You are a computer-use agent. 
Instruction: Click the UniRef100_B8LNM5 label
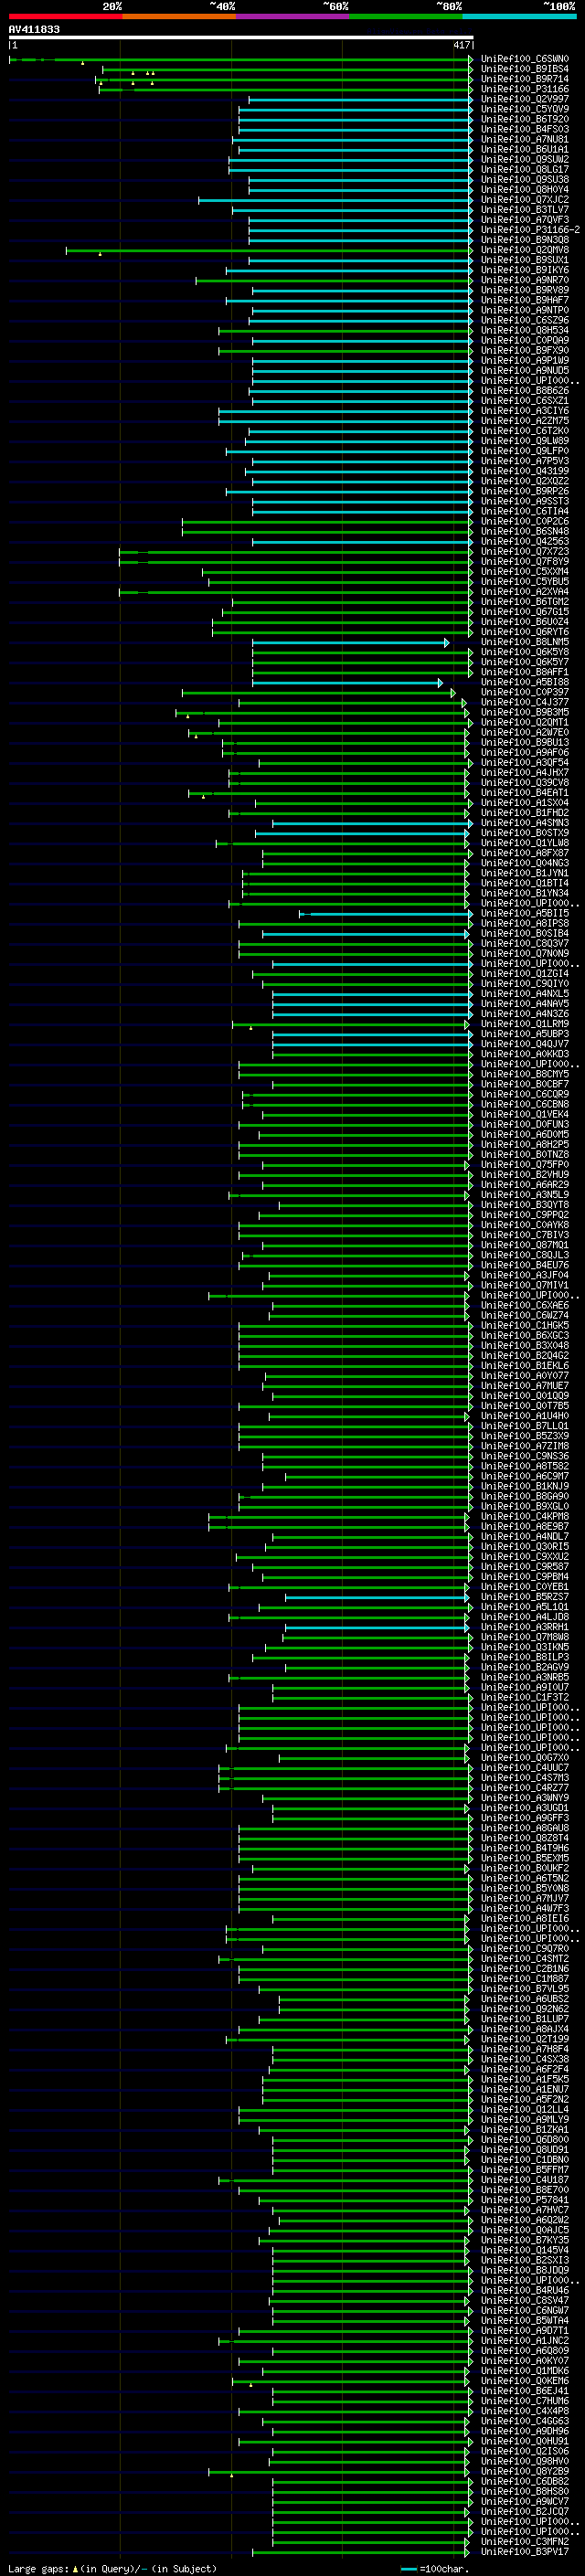(x=524, y=642)
